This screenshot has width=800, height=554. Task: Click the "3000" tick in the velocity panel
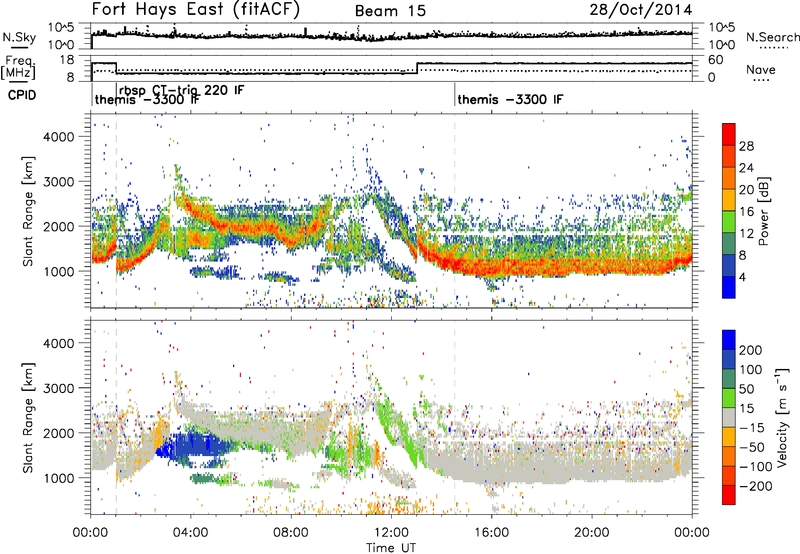[59, 388]
